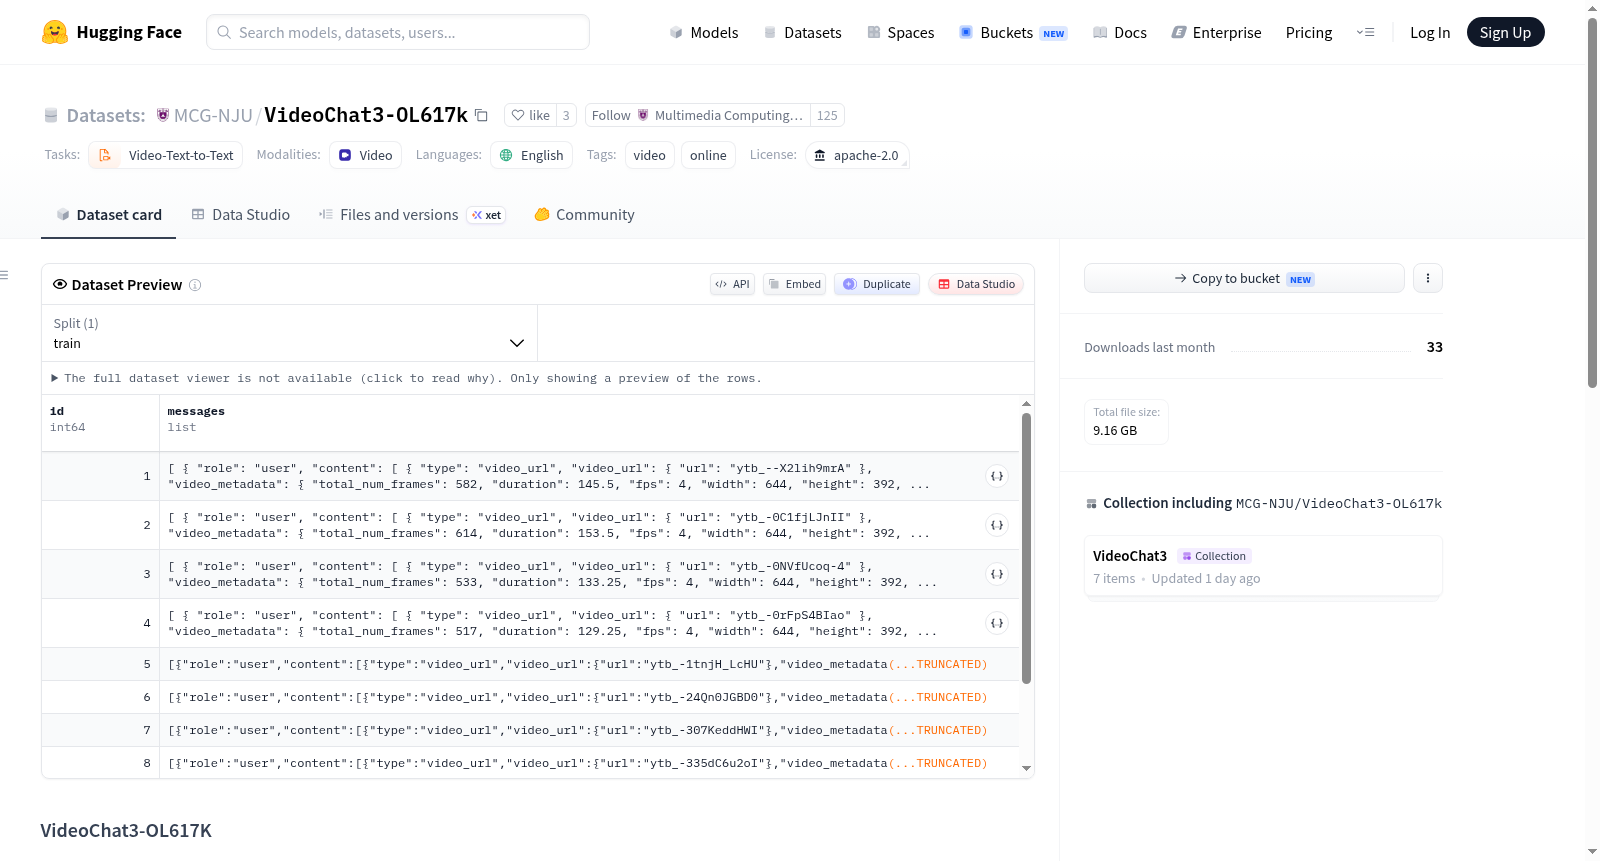This screenshot has width=1600, height=861.
Task: Click the Hugging Face logo icon
Action: click(x=55, y=32)
